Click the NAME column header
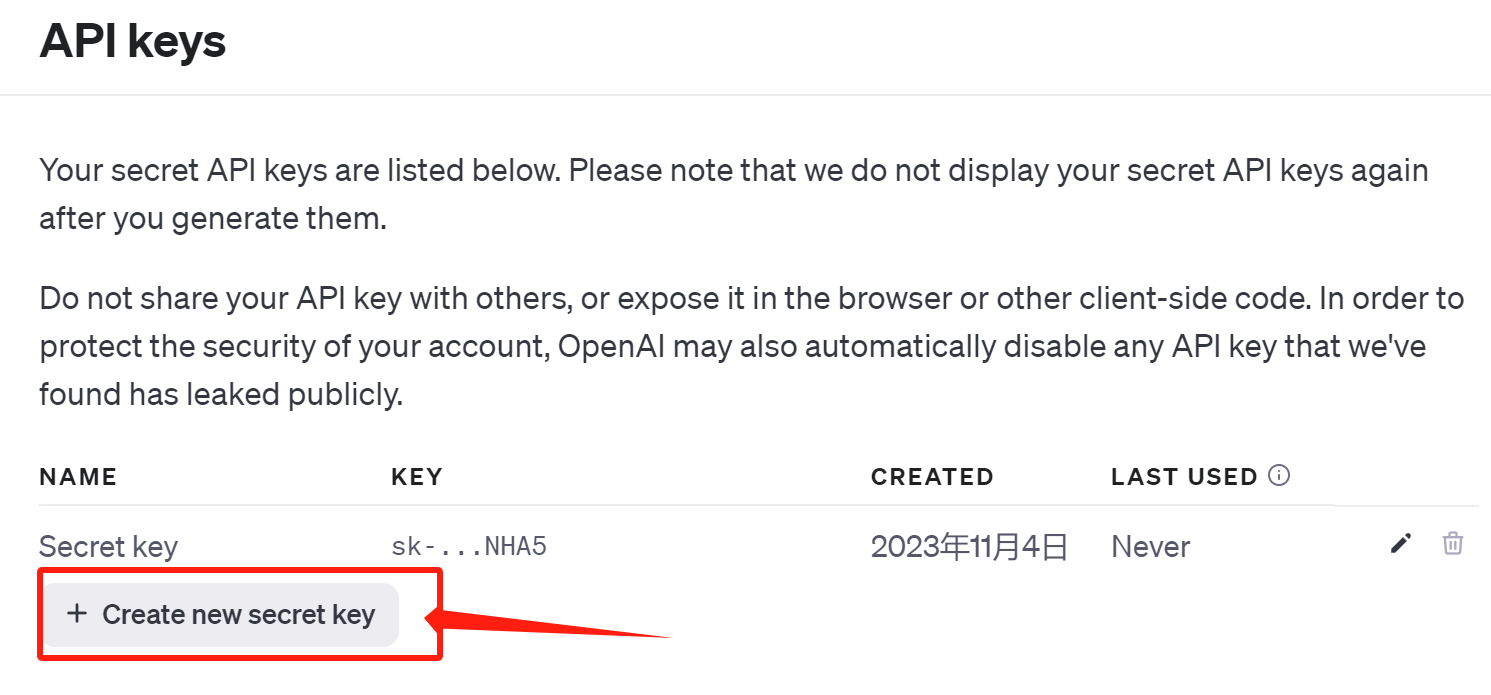This screenshot has height=695, width=1491. click(x=78, y=477)
